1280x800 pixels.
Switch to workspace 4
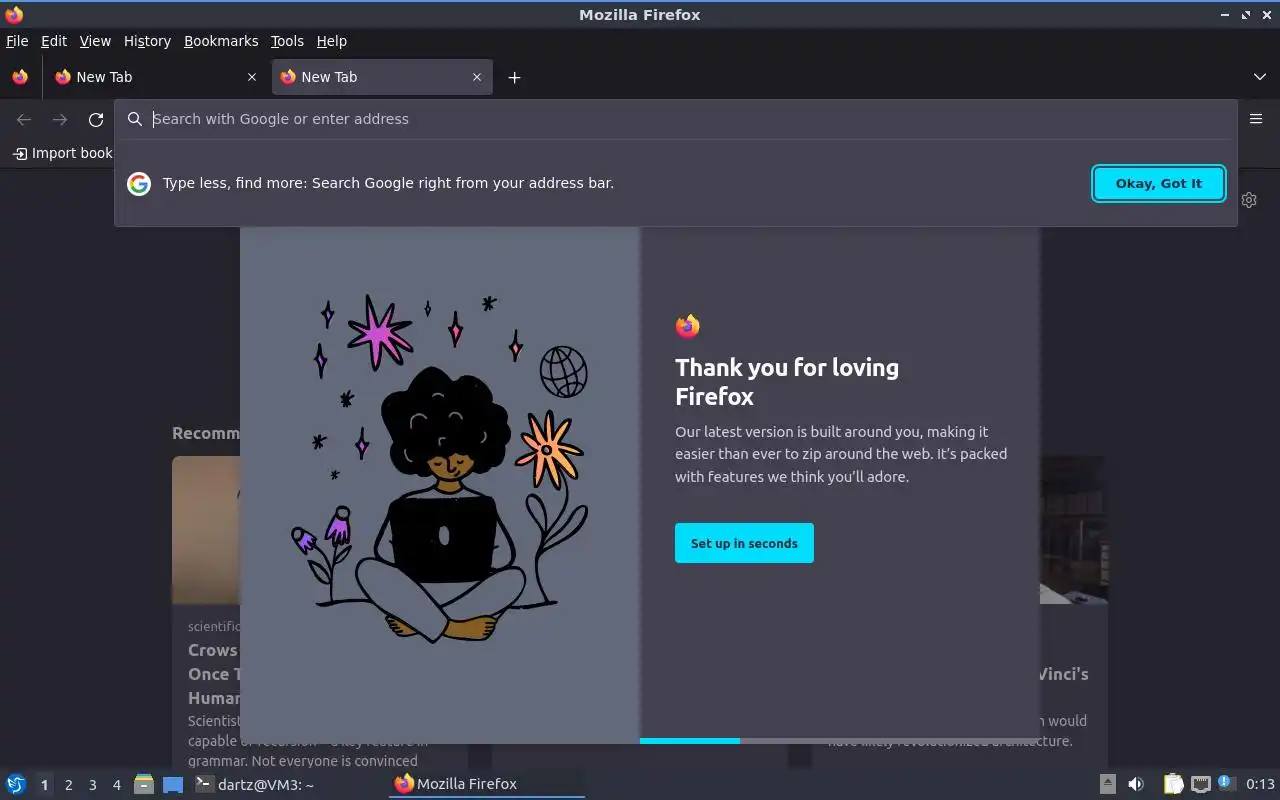[x=117, y=785]
